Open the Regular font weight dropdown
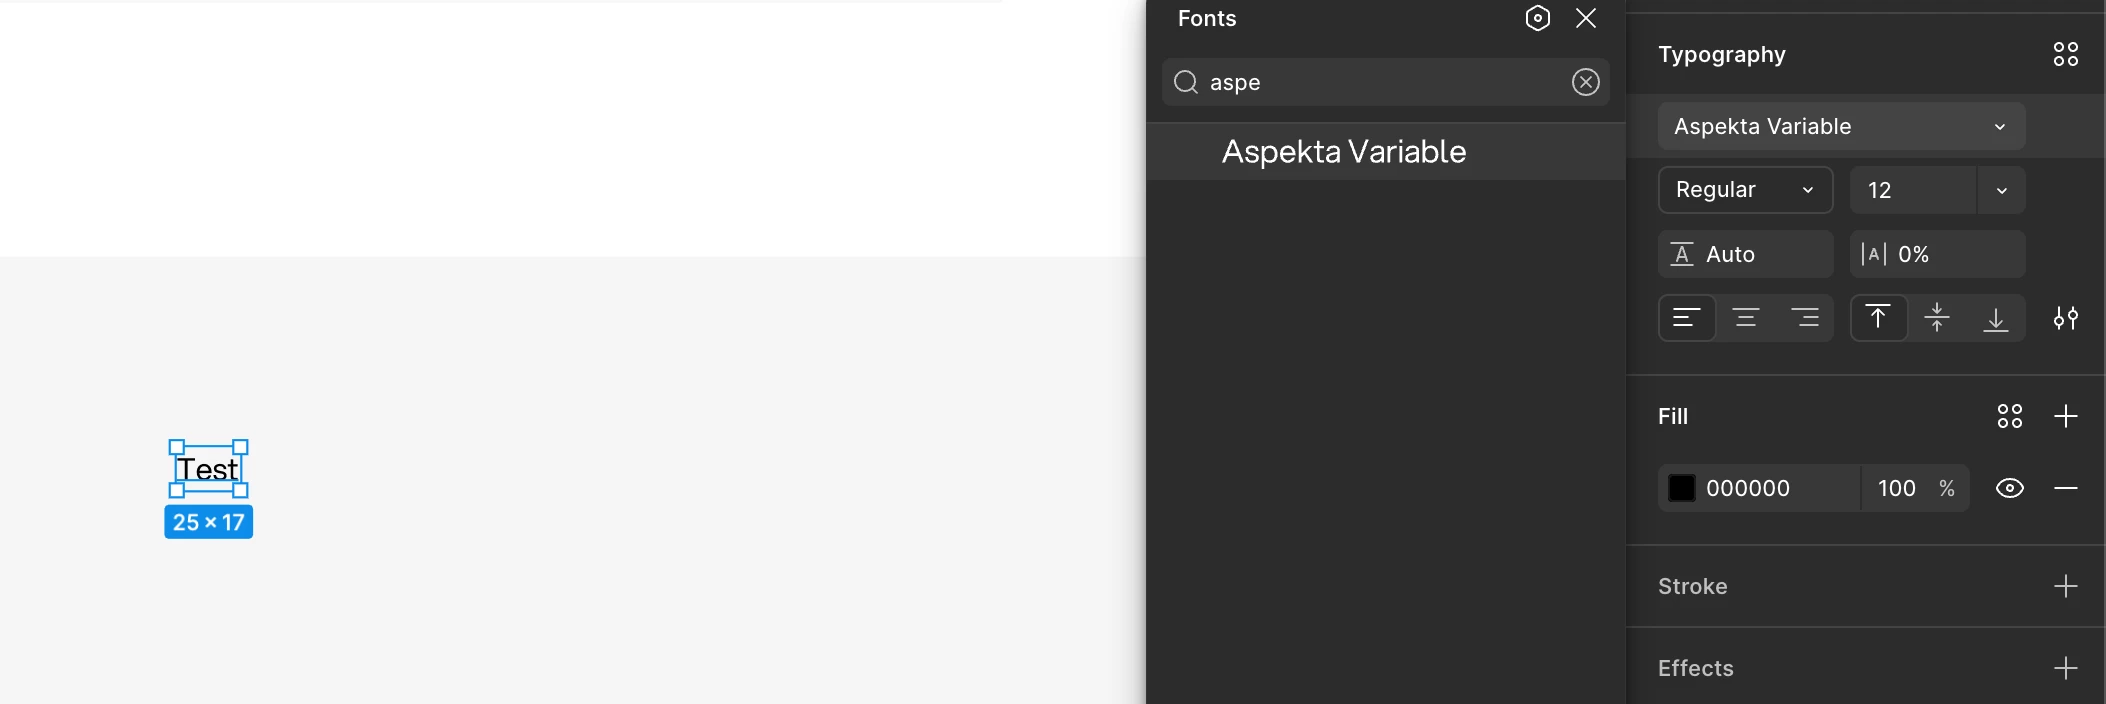The width and height of the screenshot is (2106, 704). (1746, 190)
